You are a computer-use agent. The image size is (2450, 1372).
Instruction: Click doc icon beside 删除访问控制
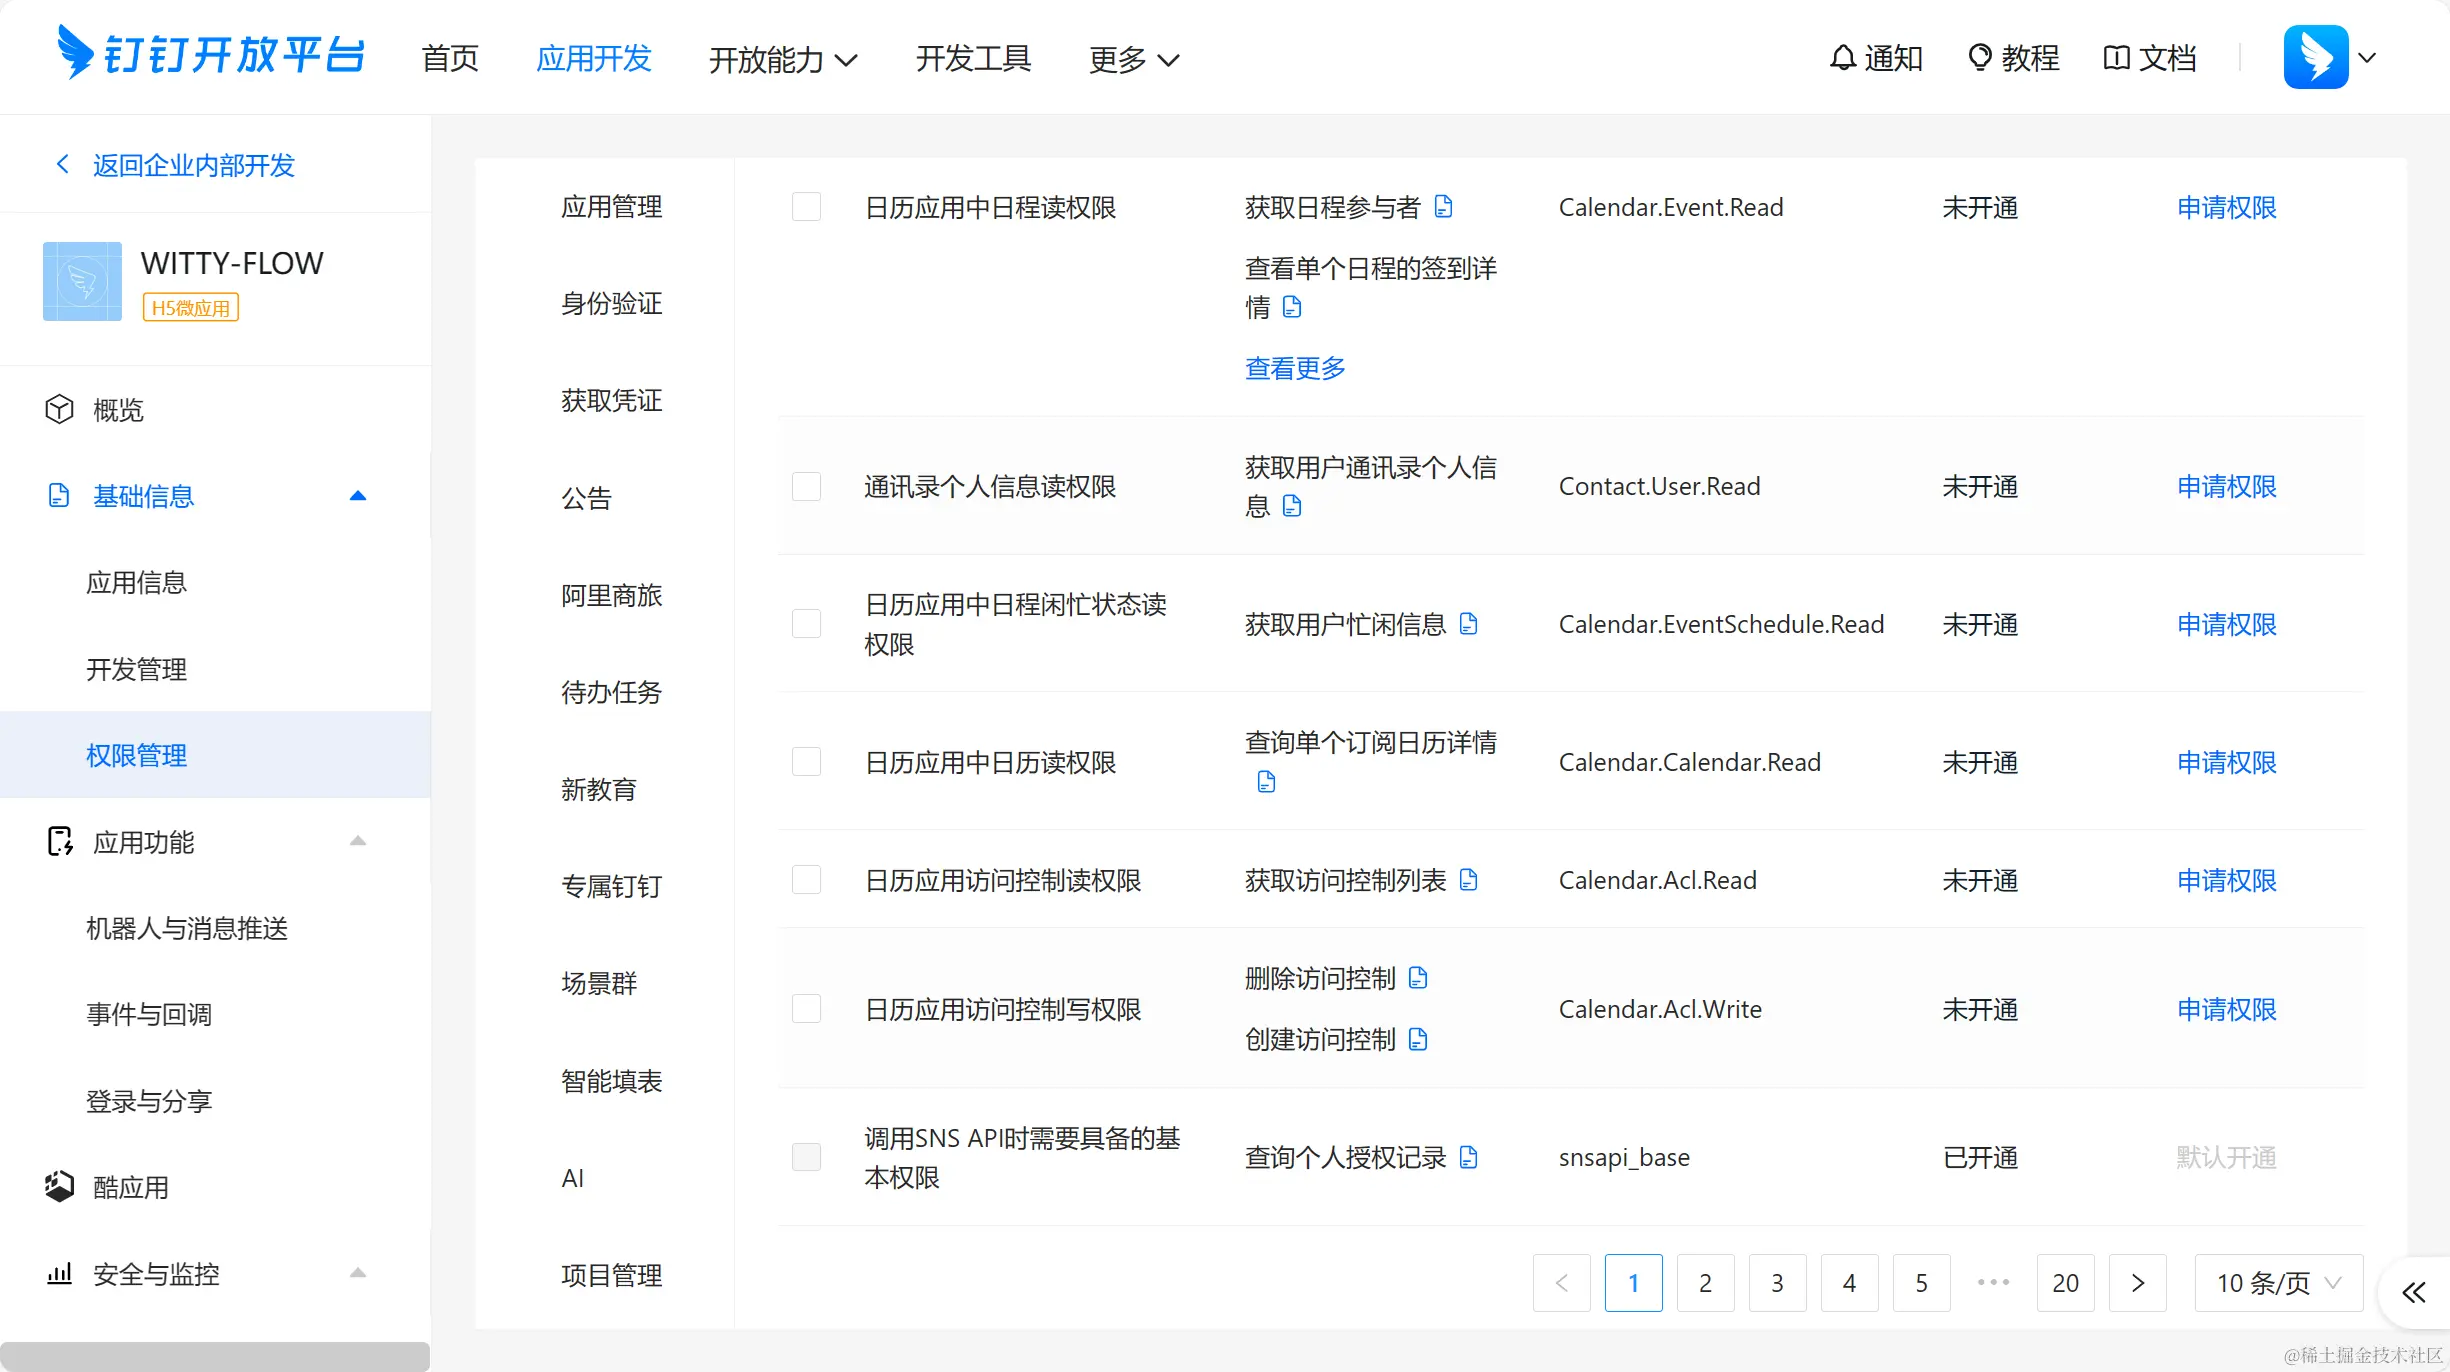point(1417,978)
